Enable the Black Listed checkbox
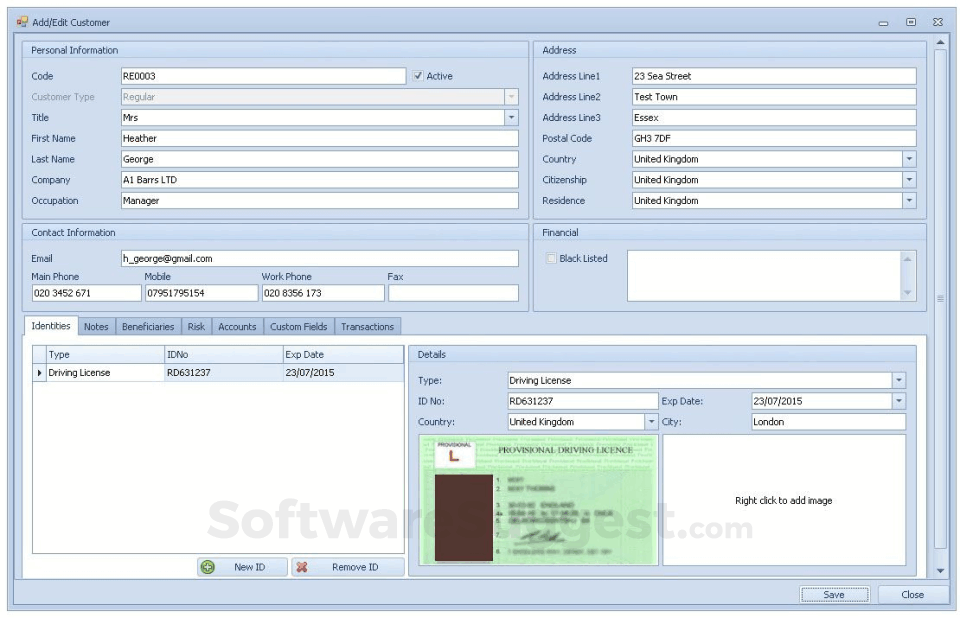 (x=551, y=258)
